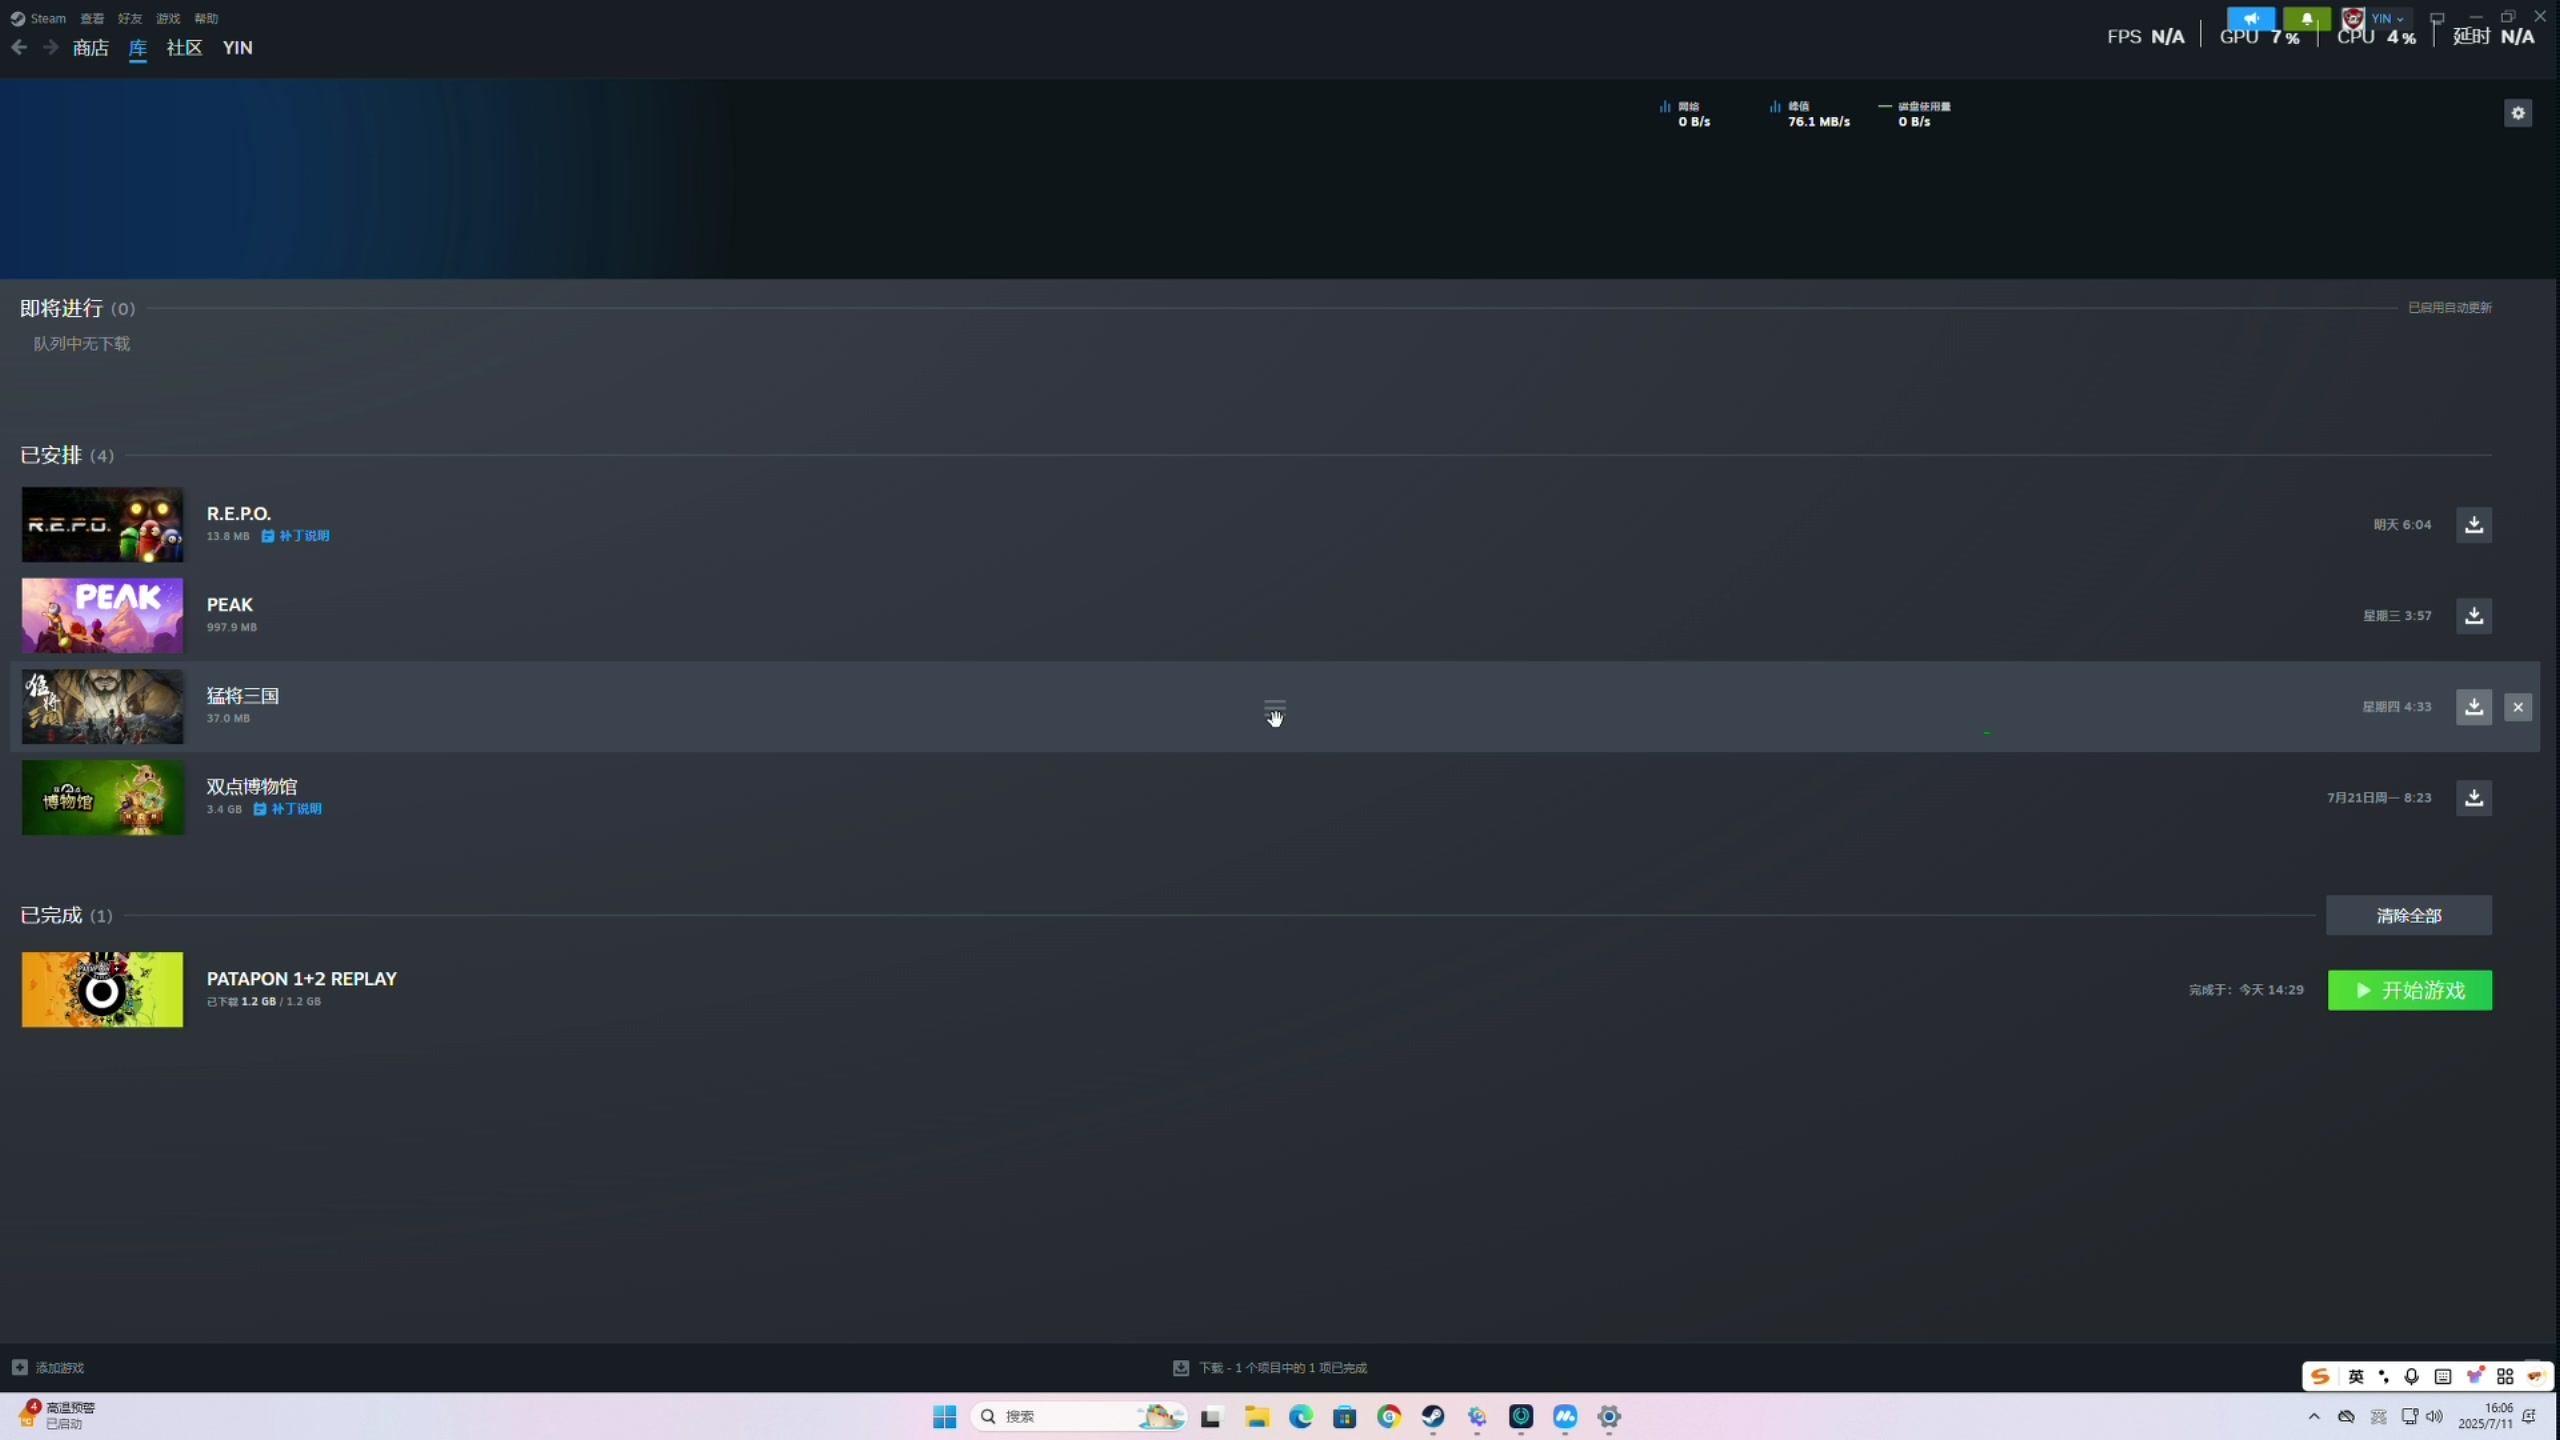The width and height of the screenshot is (2560, 1440).
Task: Open Microsoft Store from the taskbar
Action: [1345, 1416]
